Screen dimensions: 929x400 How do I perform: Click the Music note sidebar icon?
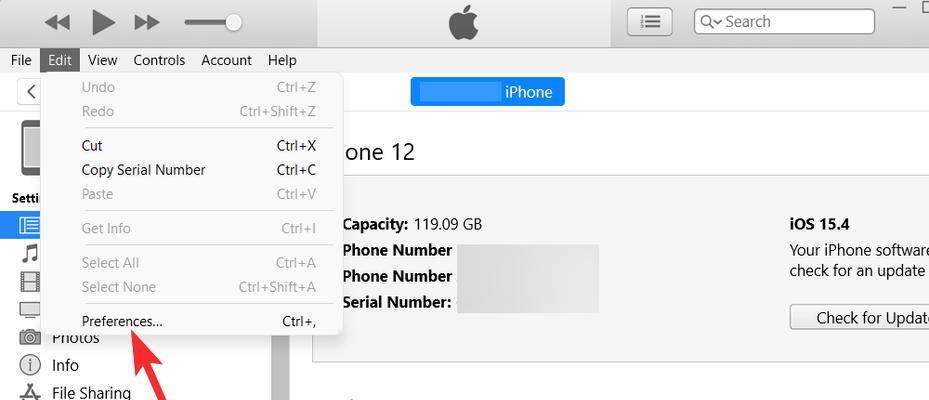(30, 253)
